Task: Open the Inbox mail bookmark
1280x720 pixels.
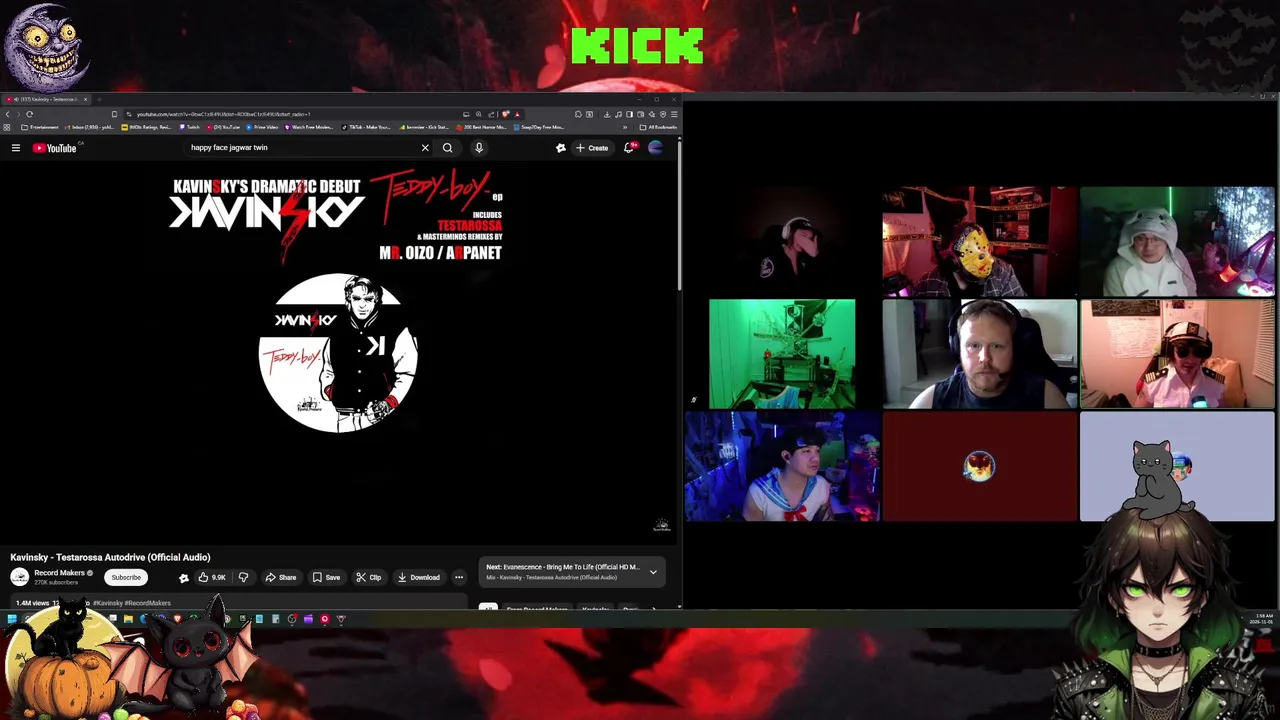Action: (90, 127)
